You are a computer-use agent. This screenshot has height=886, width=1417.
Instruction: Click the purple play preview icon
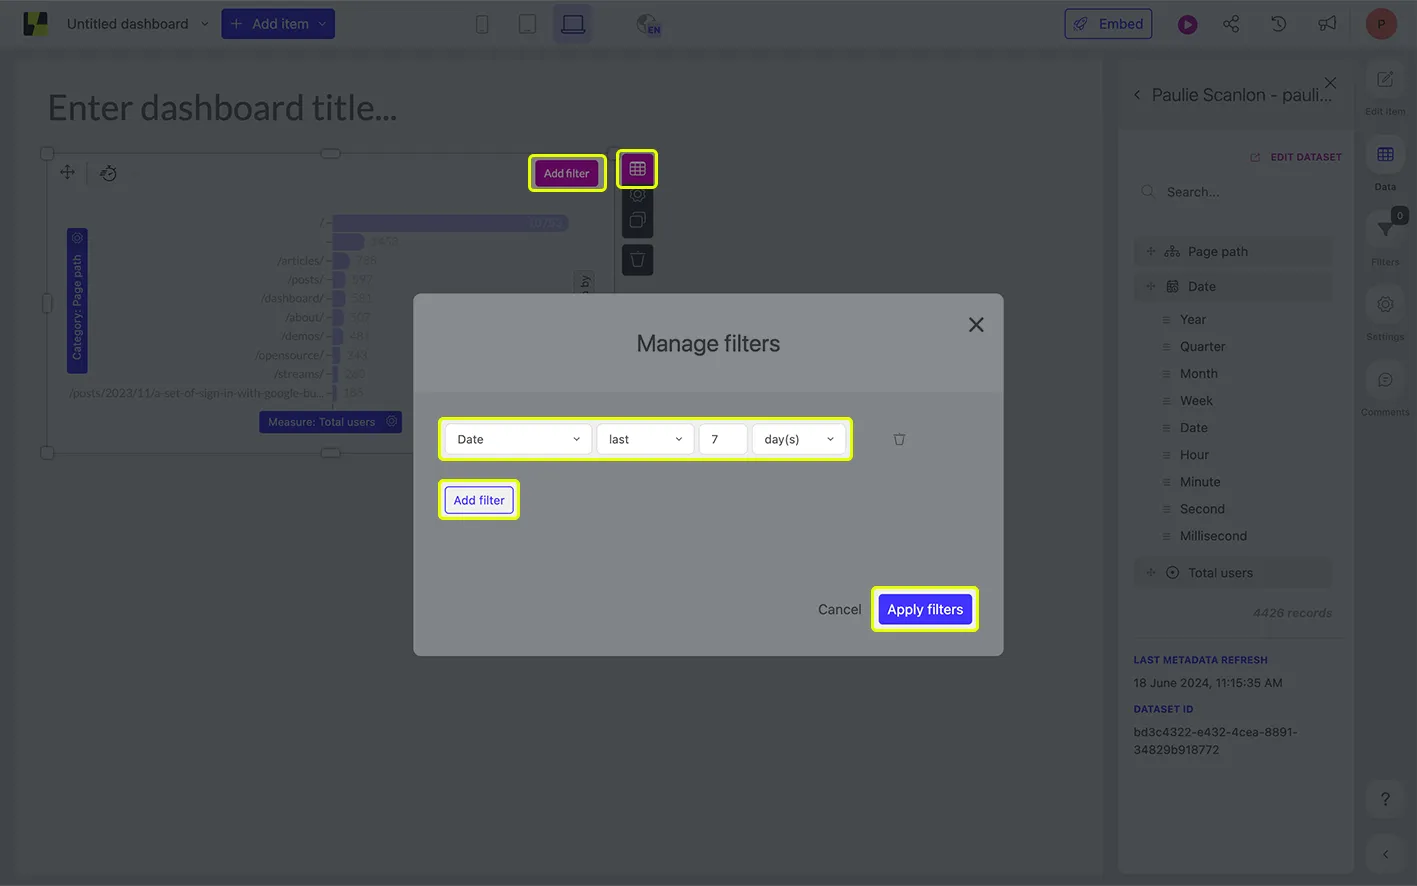1187,24
